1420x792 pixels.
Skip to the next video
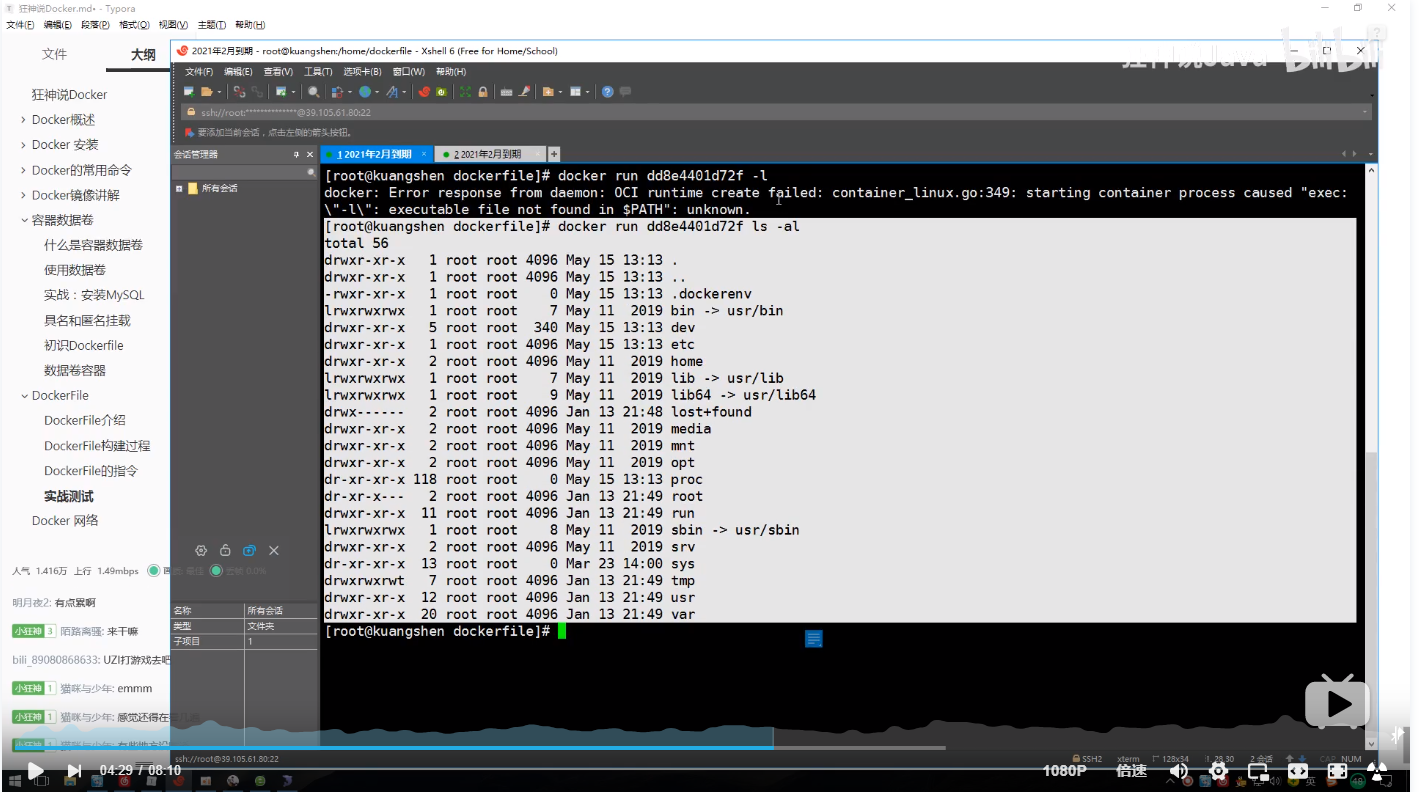pyautogui.click(x=74, y=770)
